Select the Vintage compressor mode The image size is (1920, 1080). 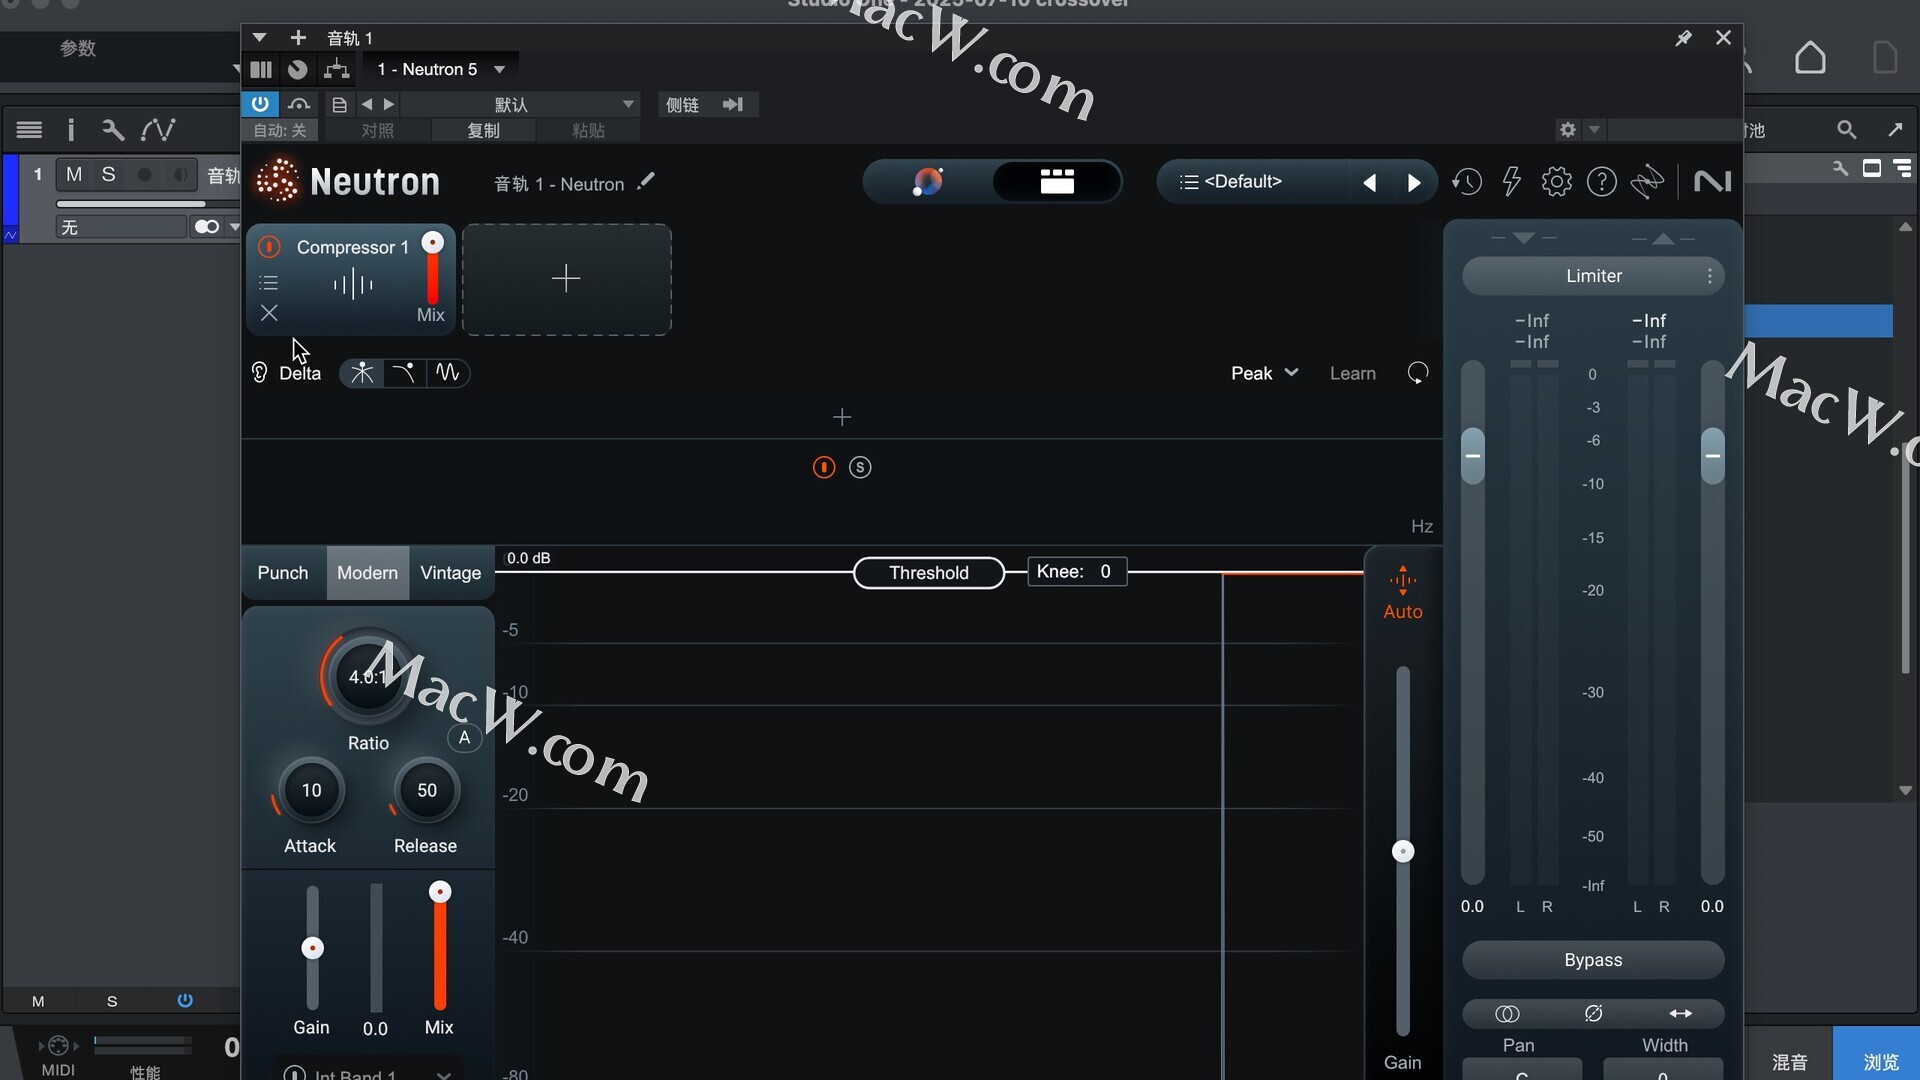[x=450, y=573]
